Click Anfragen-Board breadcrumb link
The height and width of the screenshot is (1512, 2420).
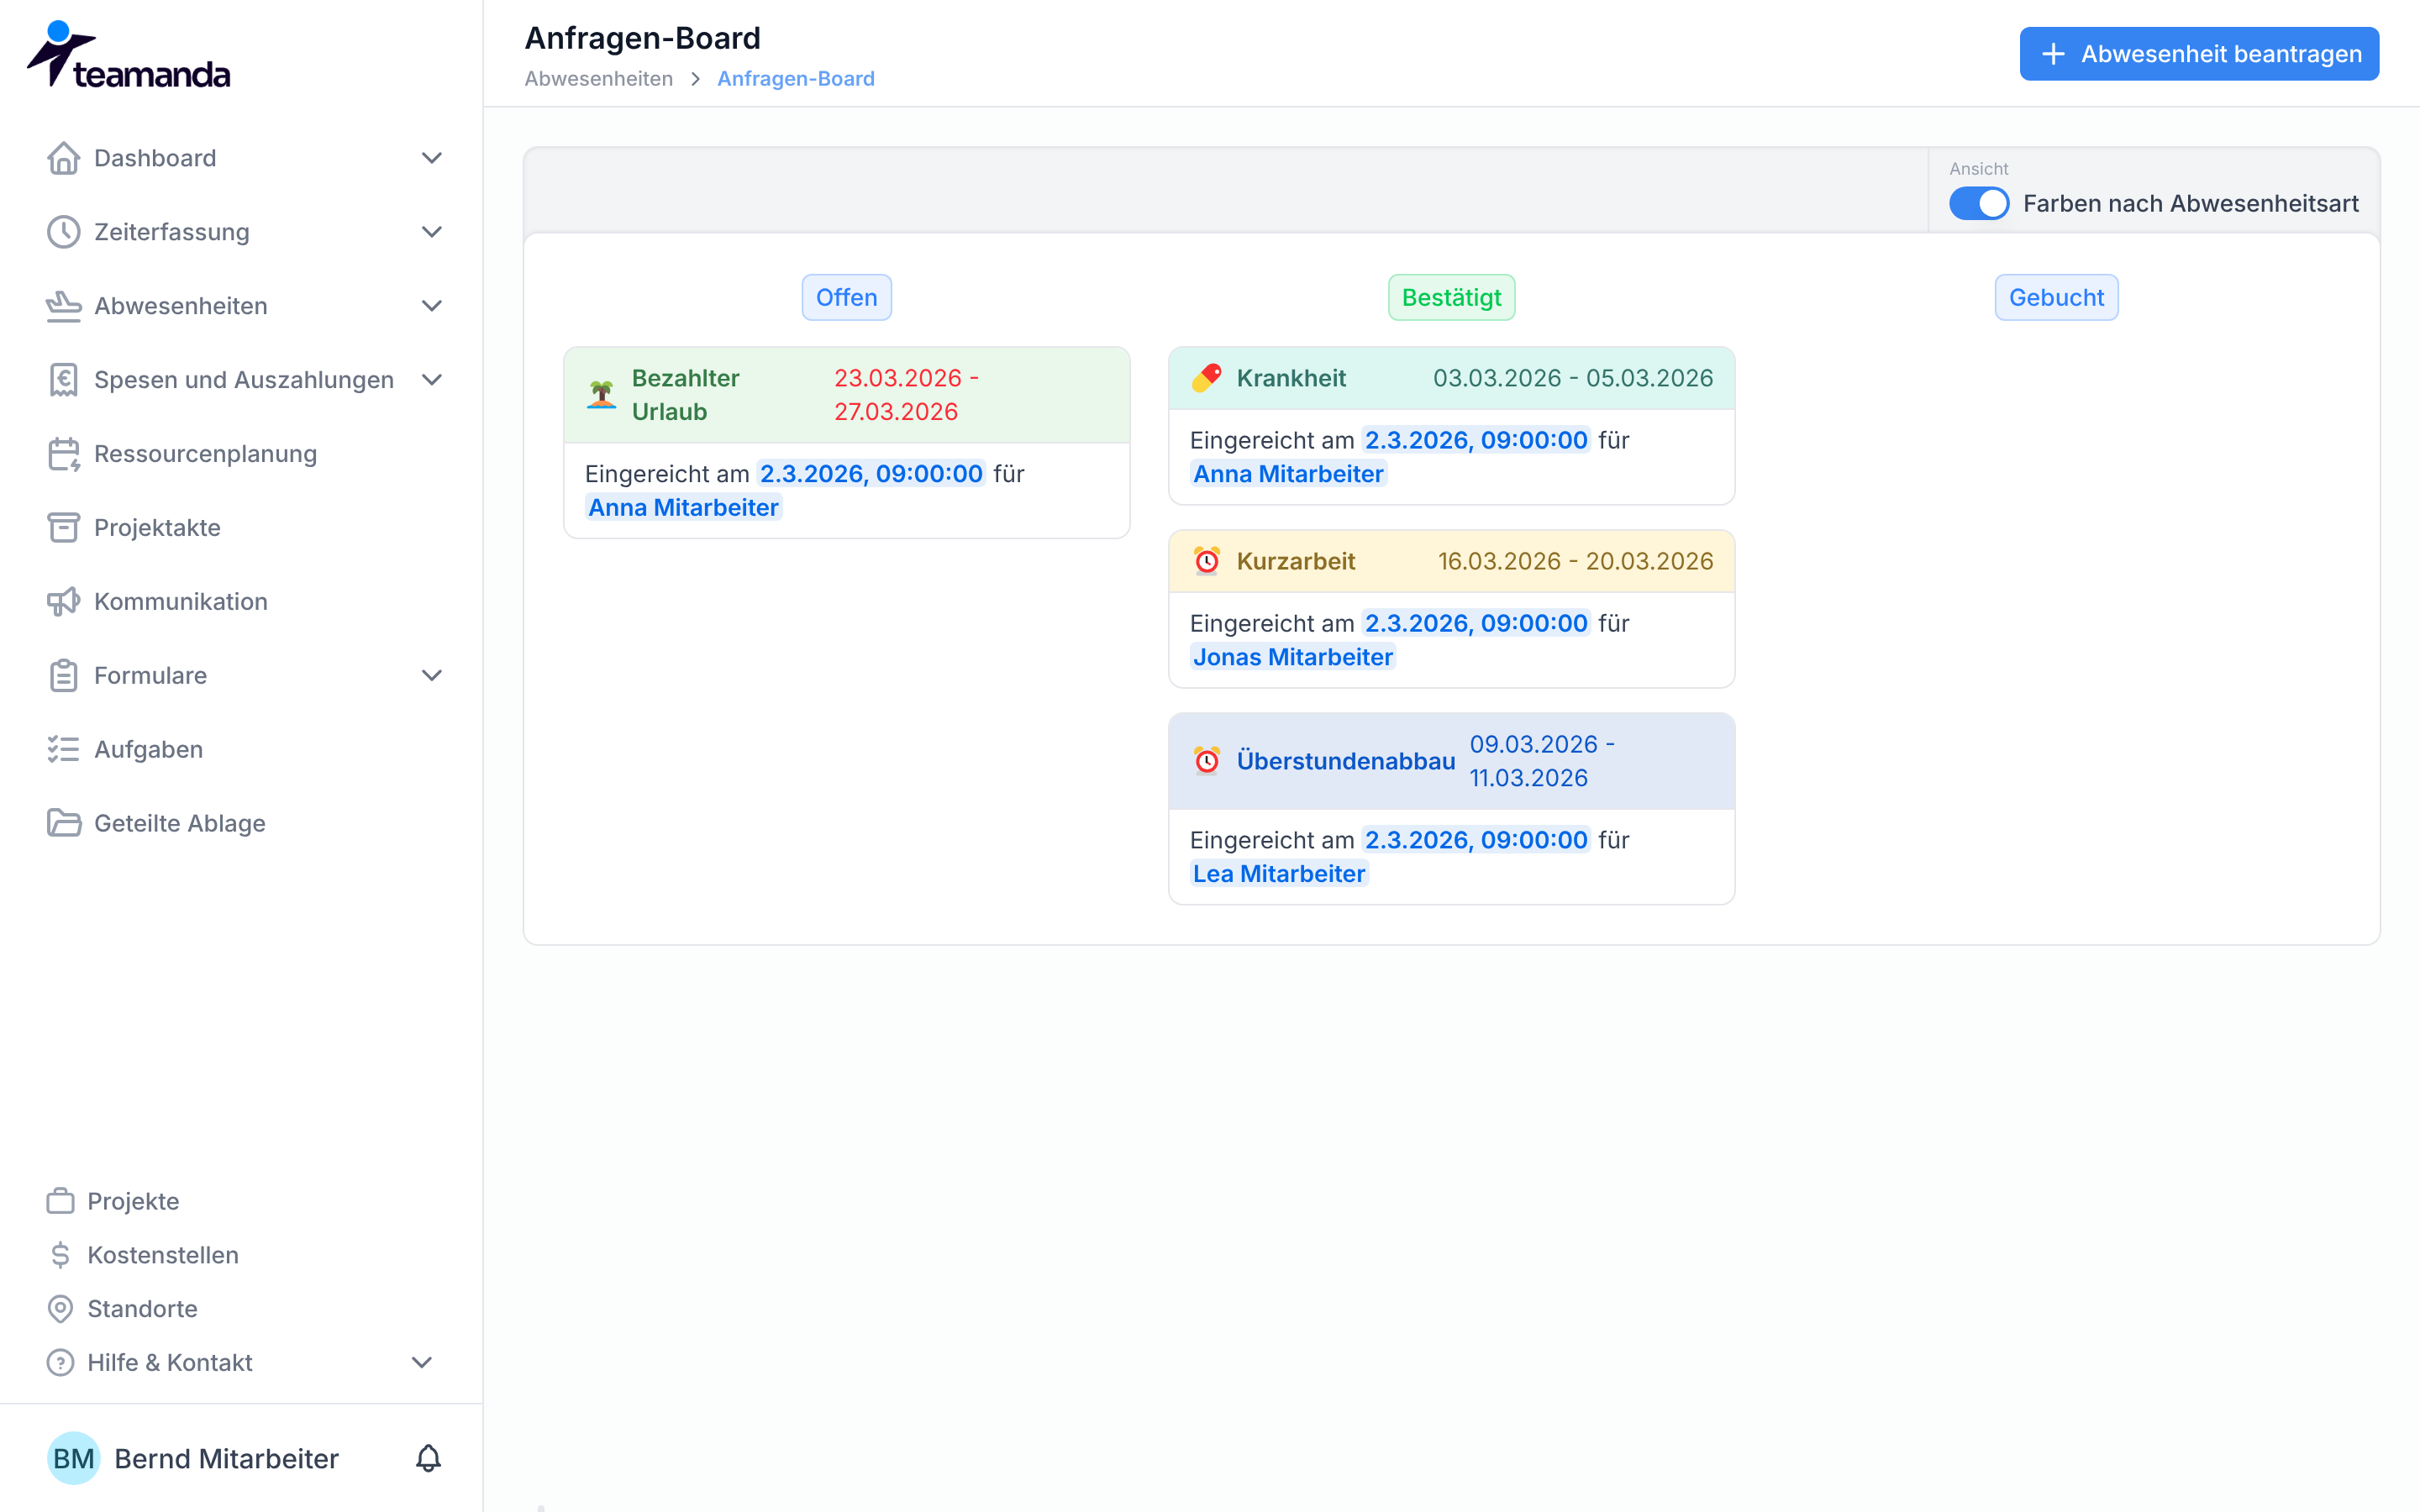(x=796, y=79)
